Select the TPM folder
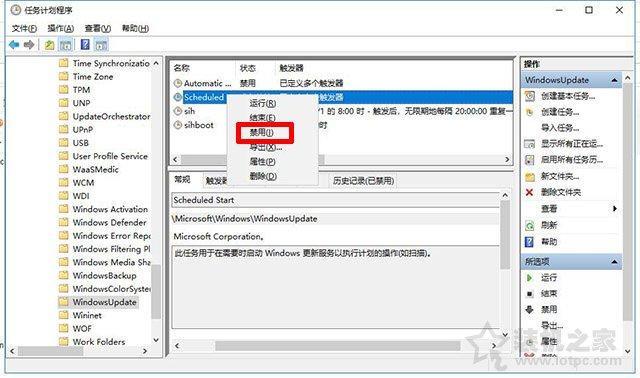The height and width of the screenshot is (378, 640). (x=75, y=90)
